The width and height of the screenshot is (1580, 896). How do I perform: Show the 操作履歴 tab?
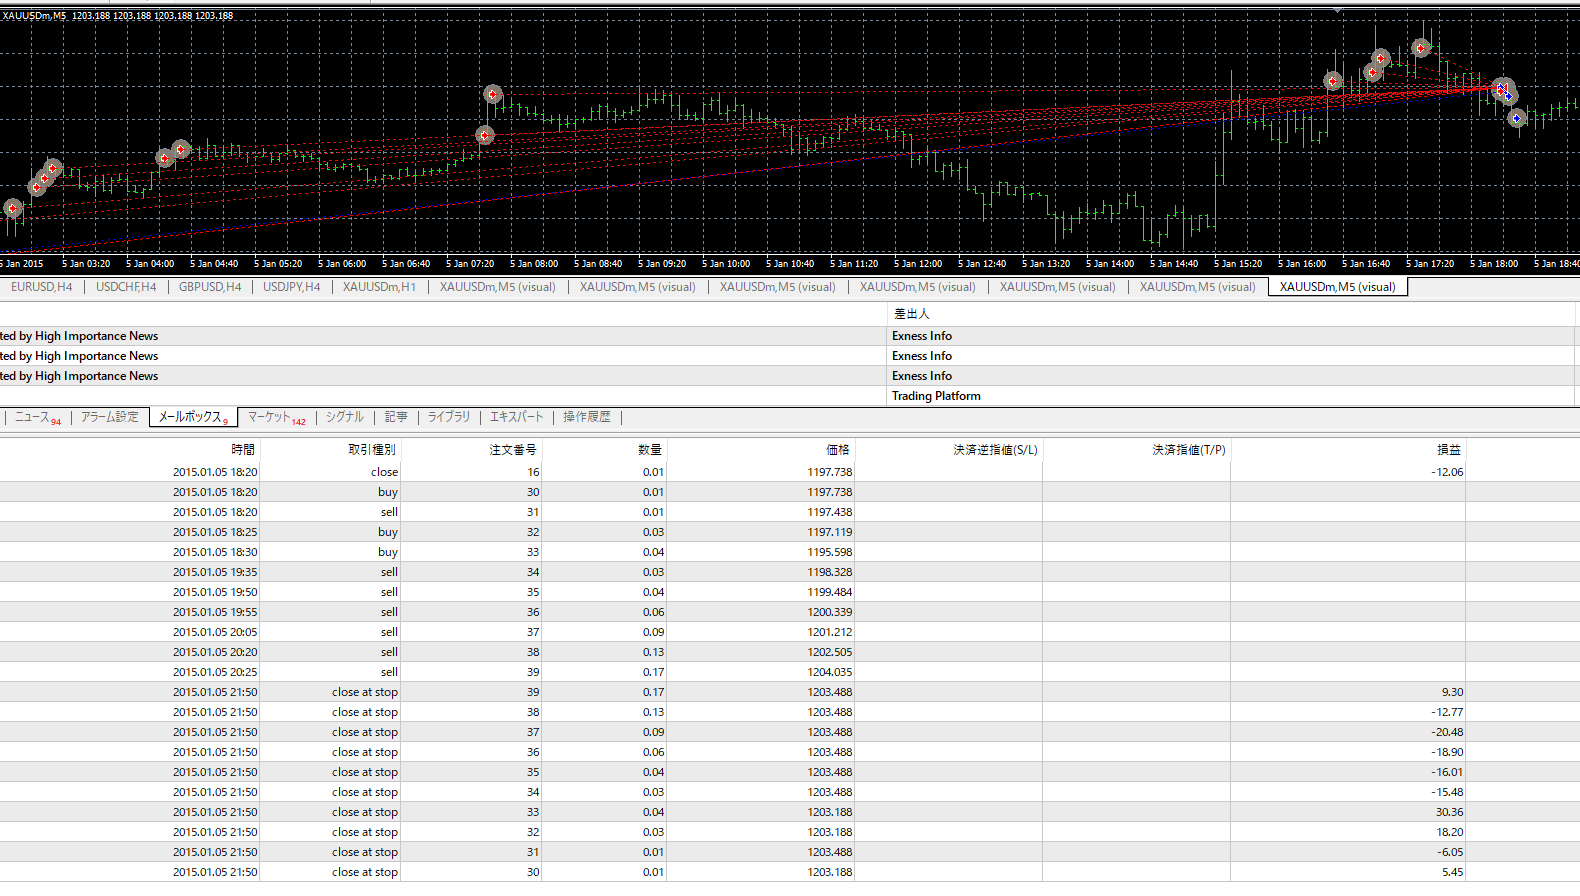pyautogui.click(x=586, y=417)
